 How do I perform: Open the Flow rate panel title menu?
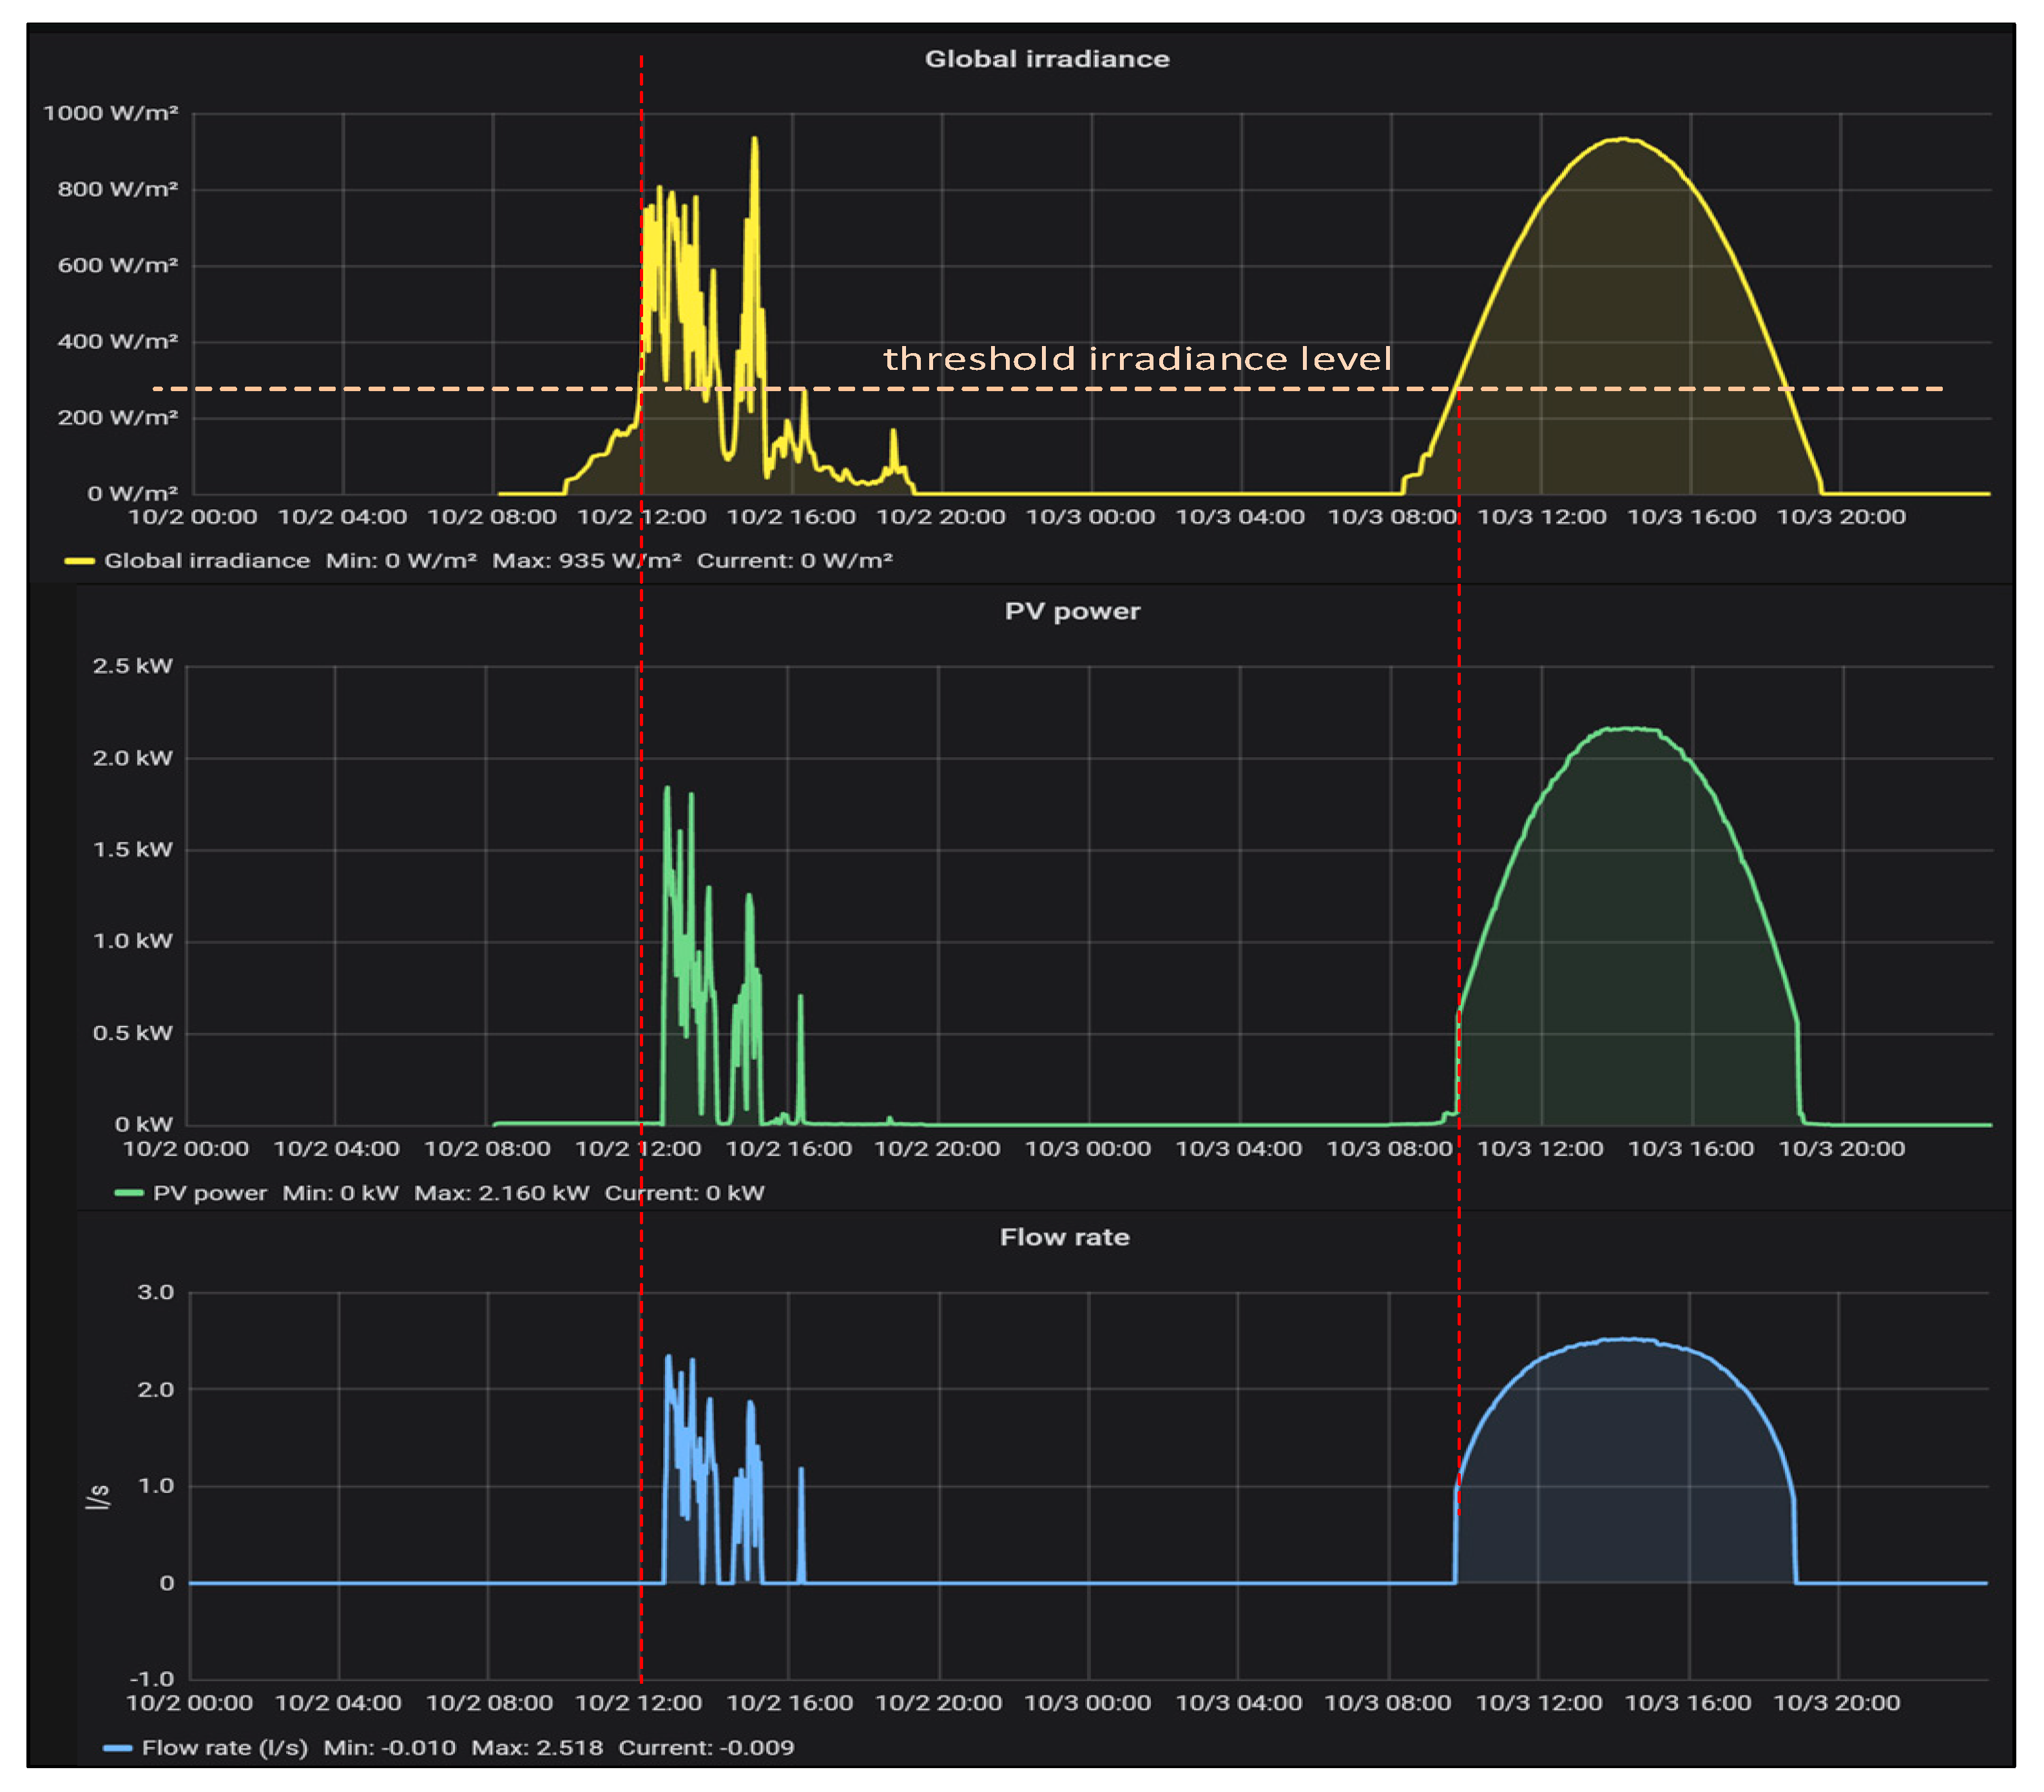coord(1064,1237)
